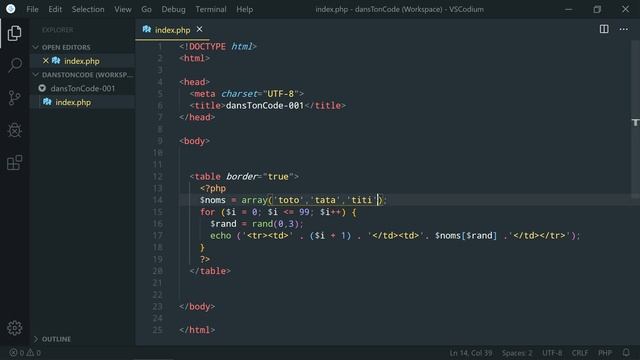Restore down the VSCodium window
Screen dimensions: 640x360
click(x=597, y=9)
